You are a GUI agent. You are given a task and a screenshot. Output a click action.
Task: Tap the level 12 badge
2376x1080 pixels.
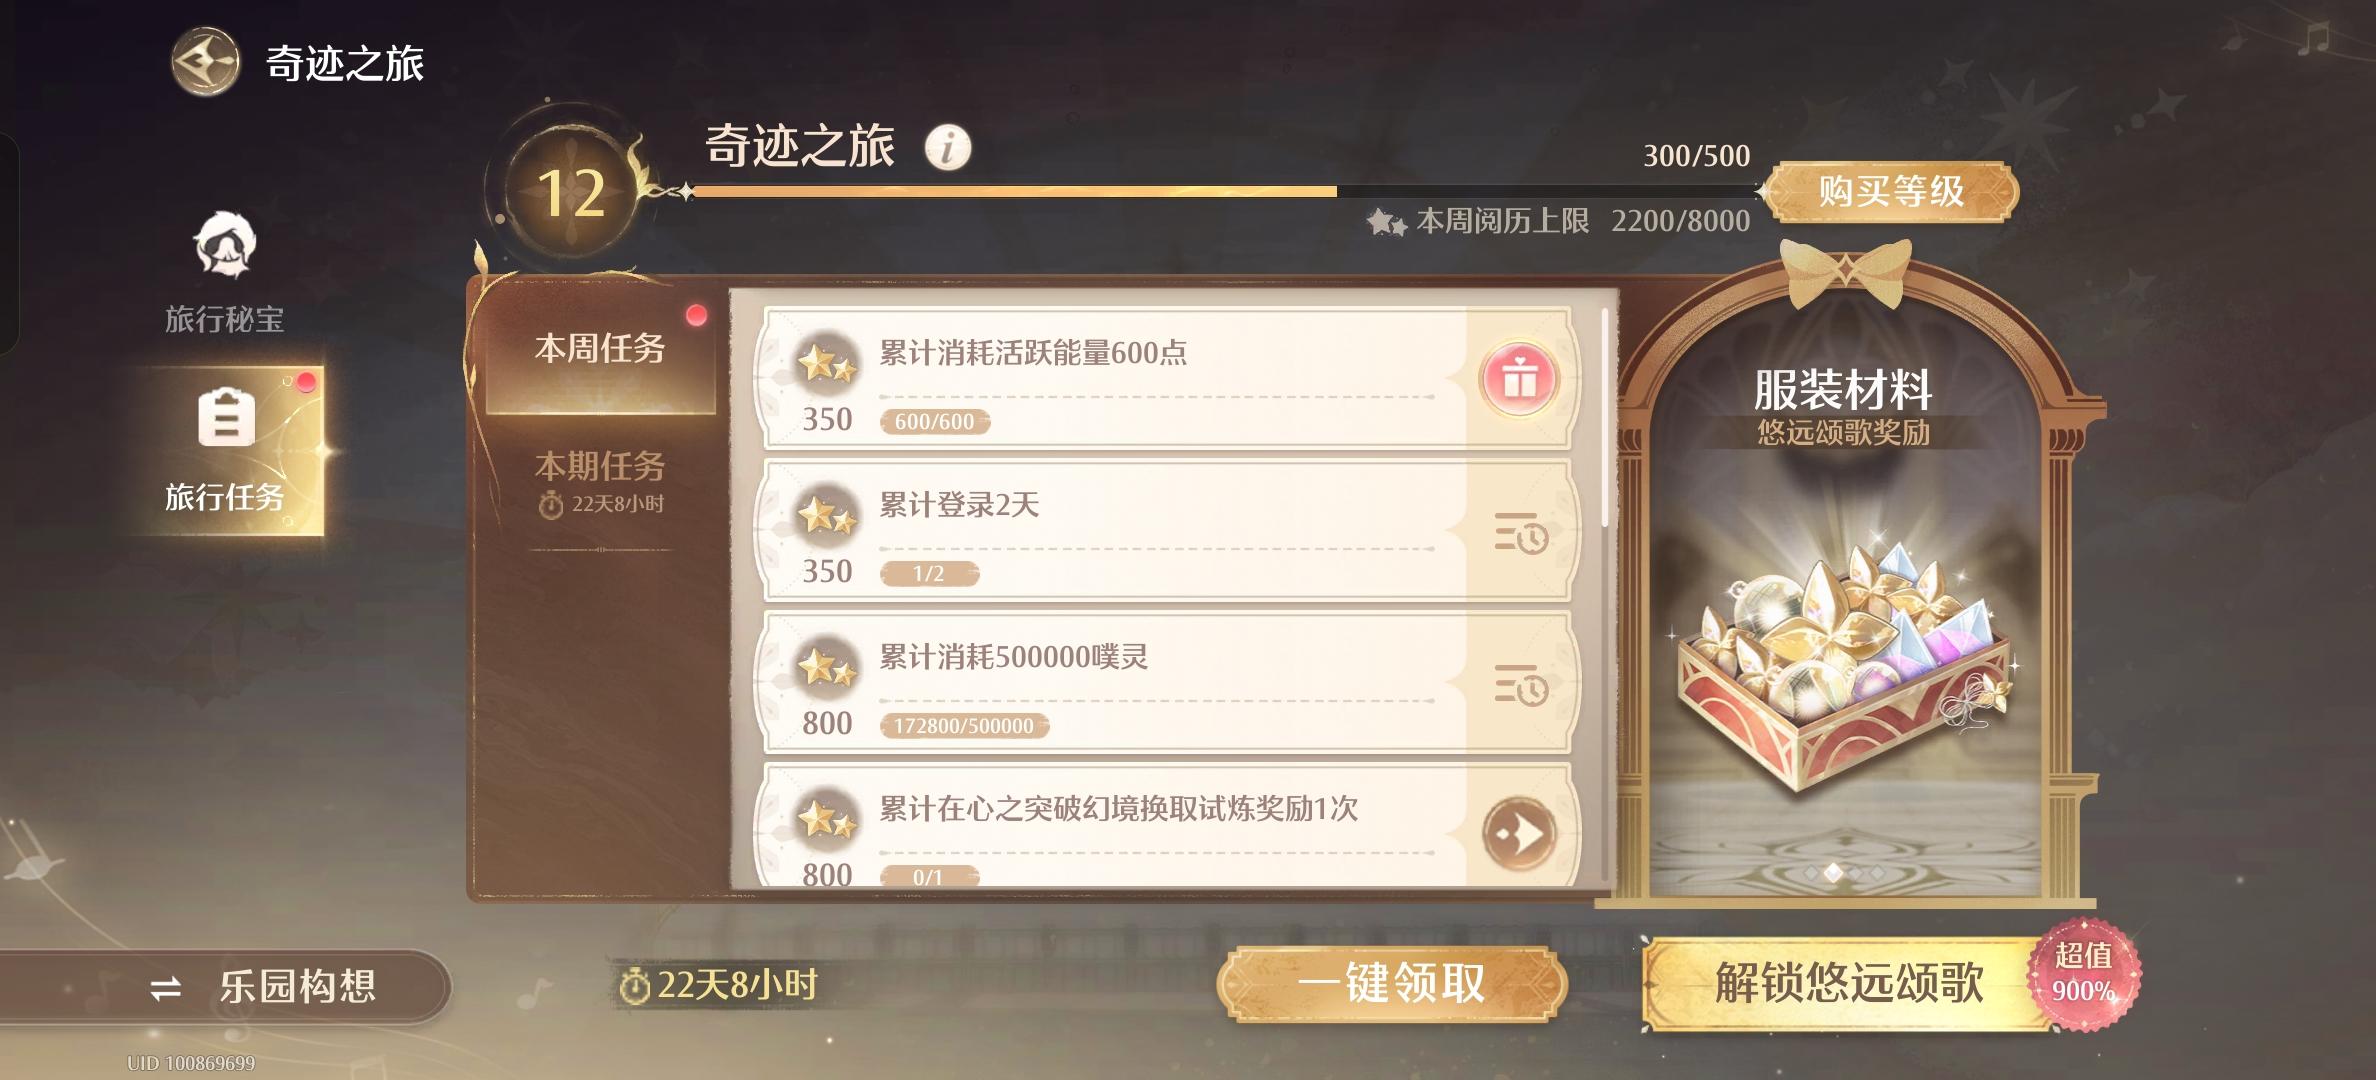coord(571,192)
